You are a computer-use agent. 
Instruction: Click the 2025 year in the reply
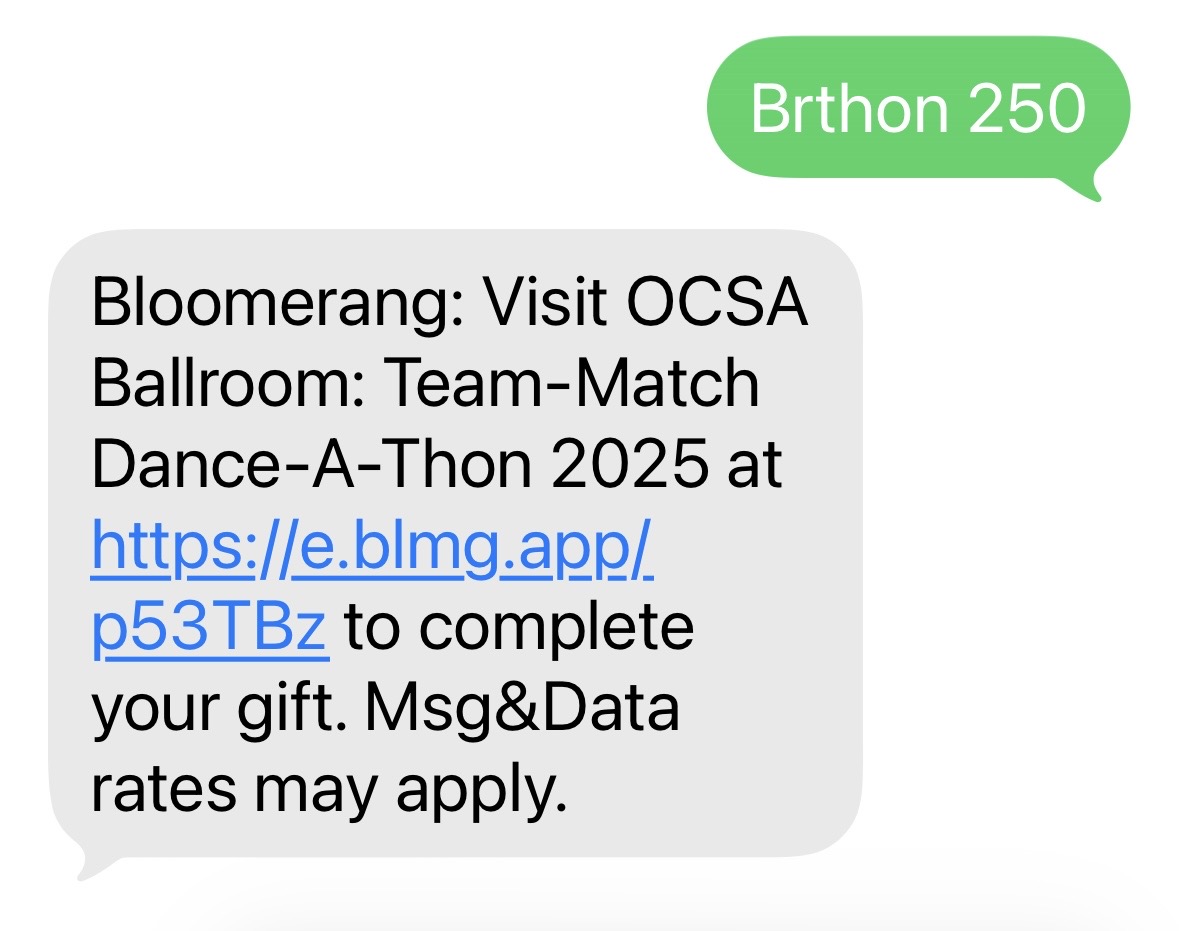point(621,465)
